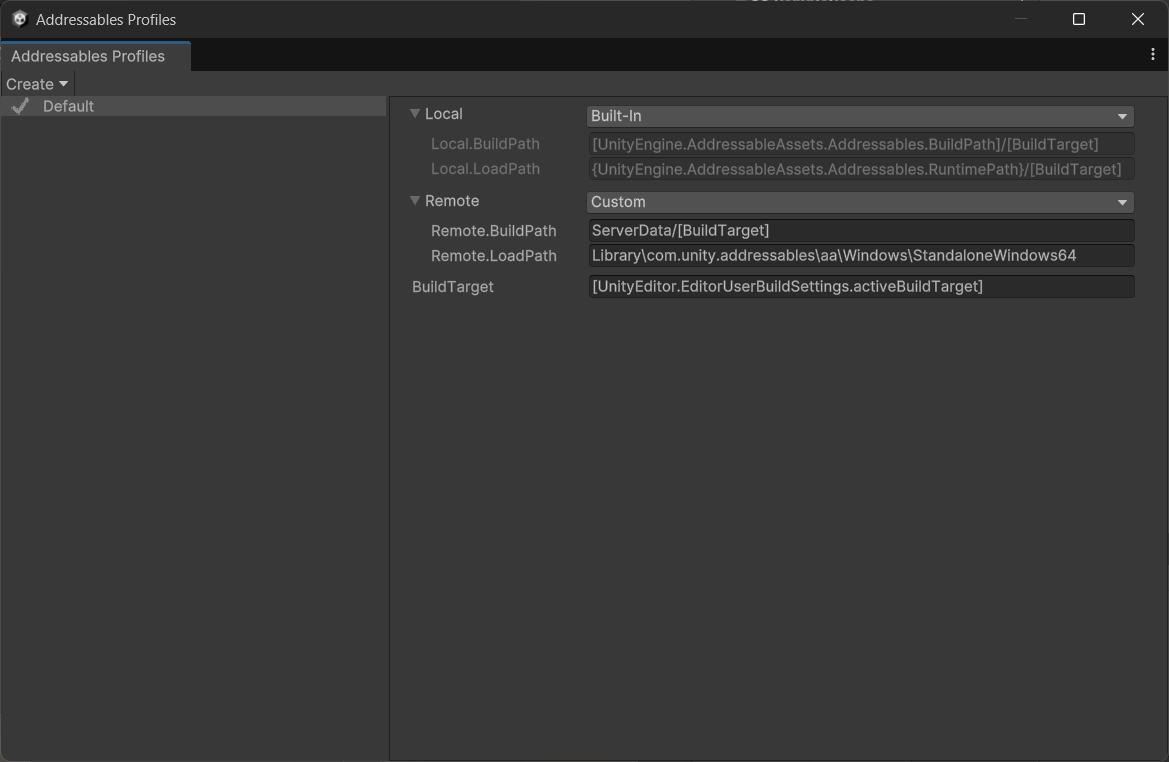1169x762 pixels.
Task: Click the Local.BuildPath label
Action: (485, 144)
